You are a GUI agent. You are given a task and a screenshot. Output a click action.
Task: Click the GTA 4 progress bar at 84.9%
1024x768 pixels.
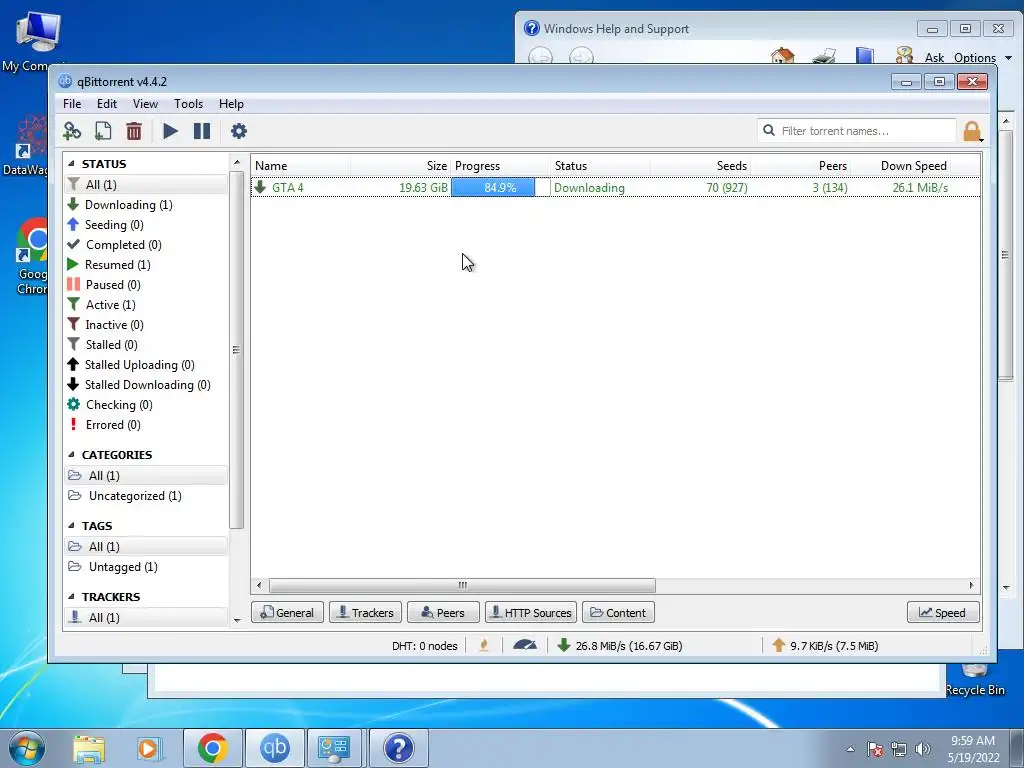coord(500,187)
